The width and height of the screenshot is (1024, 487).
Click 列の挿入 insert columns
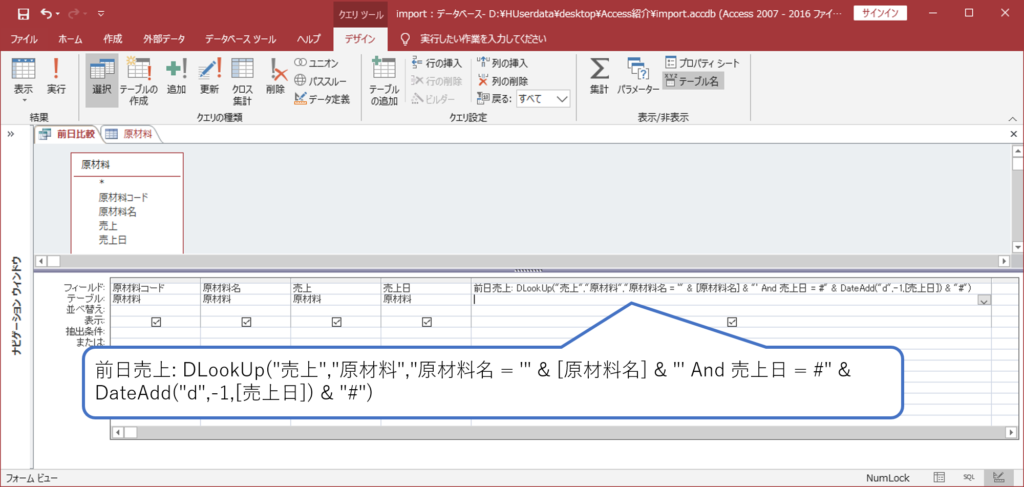502,63
